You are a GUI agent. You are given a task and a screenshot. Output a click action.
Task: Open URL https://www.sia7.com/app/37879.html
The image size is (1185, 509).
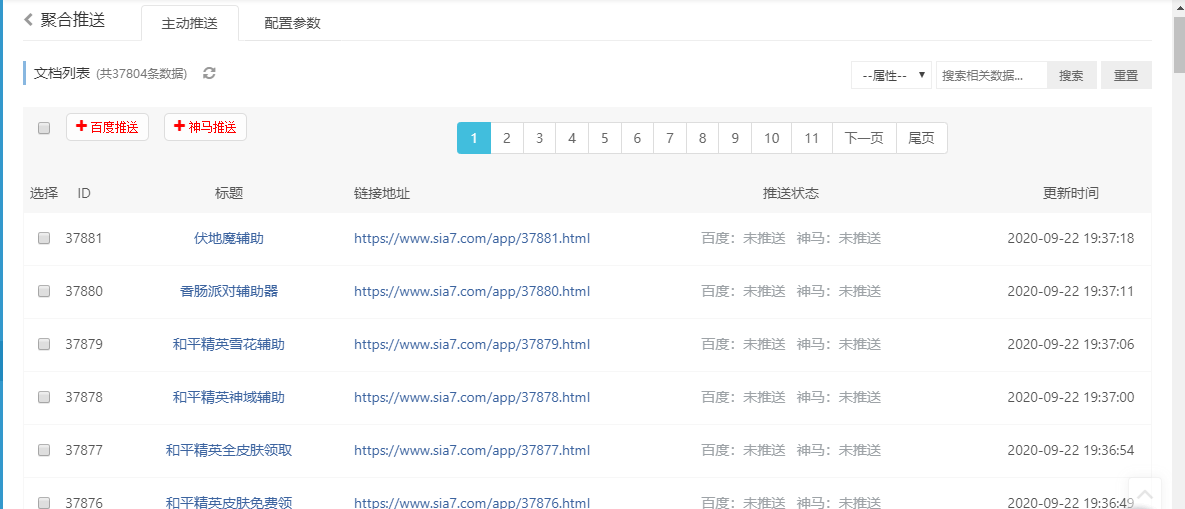(472, 344)
